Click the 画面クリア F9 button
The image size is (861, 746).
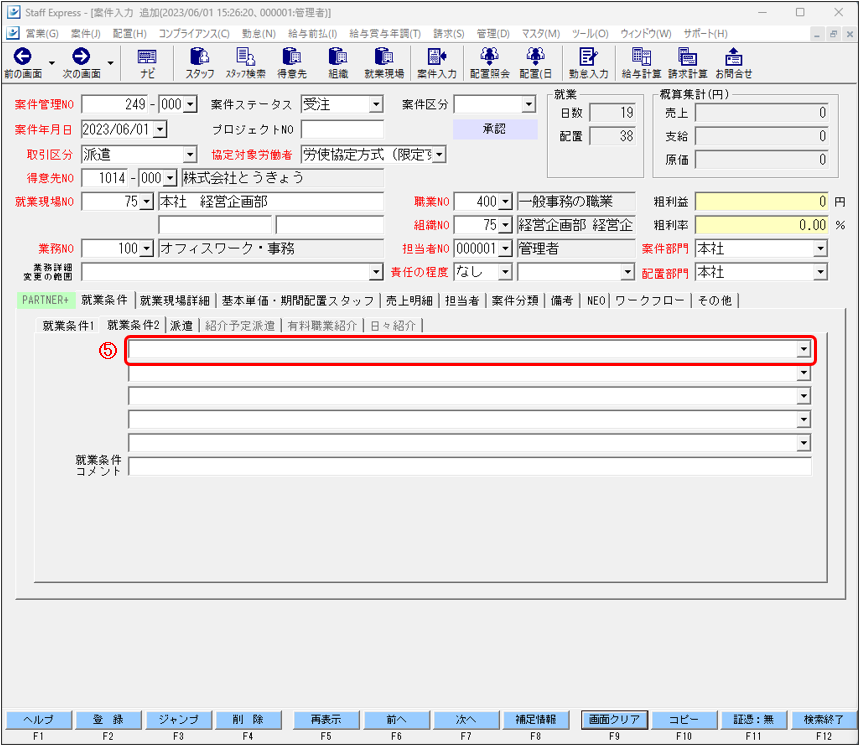click(x=614, y=720)
